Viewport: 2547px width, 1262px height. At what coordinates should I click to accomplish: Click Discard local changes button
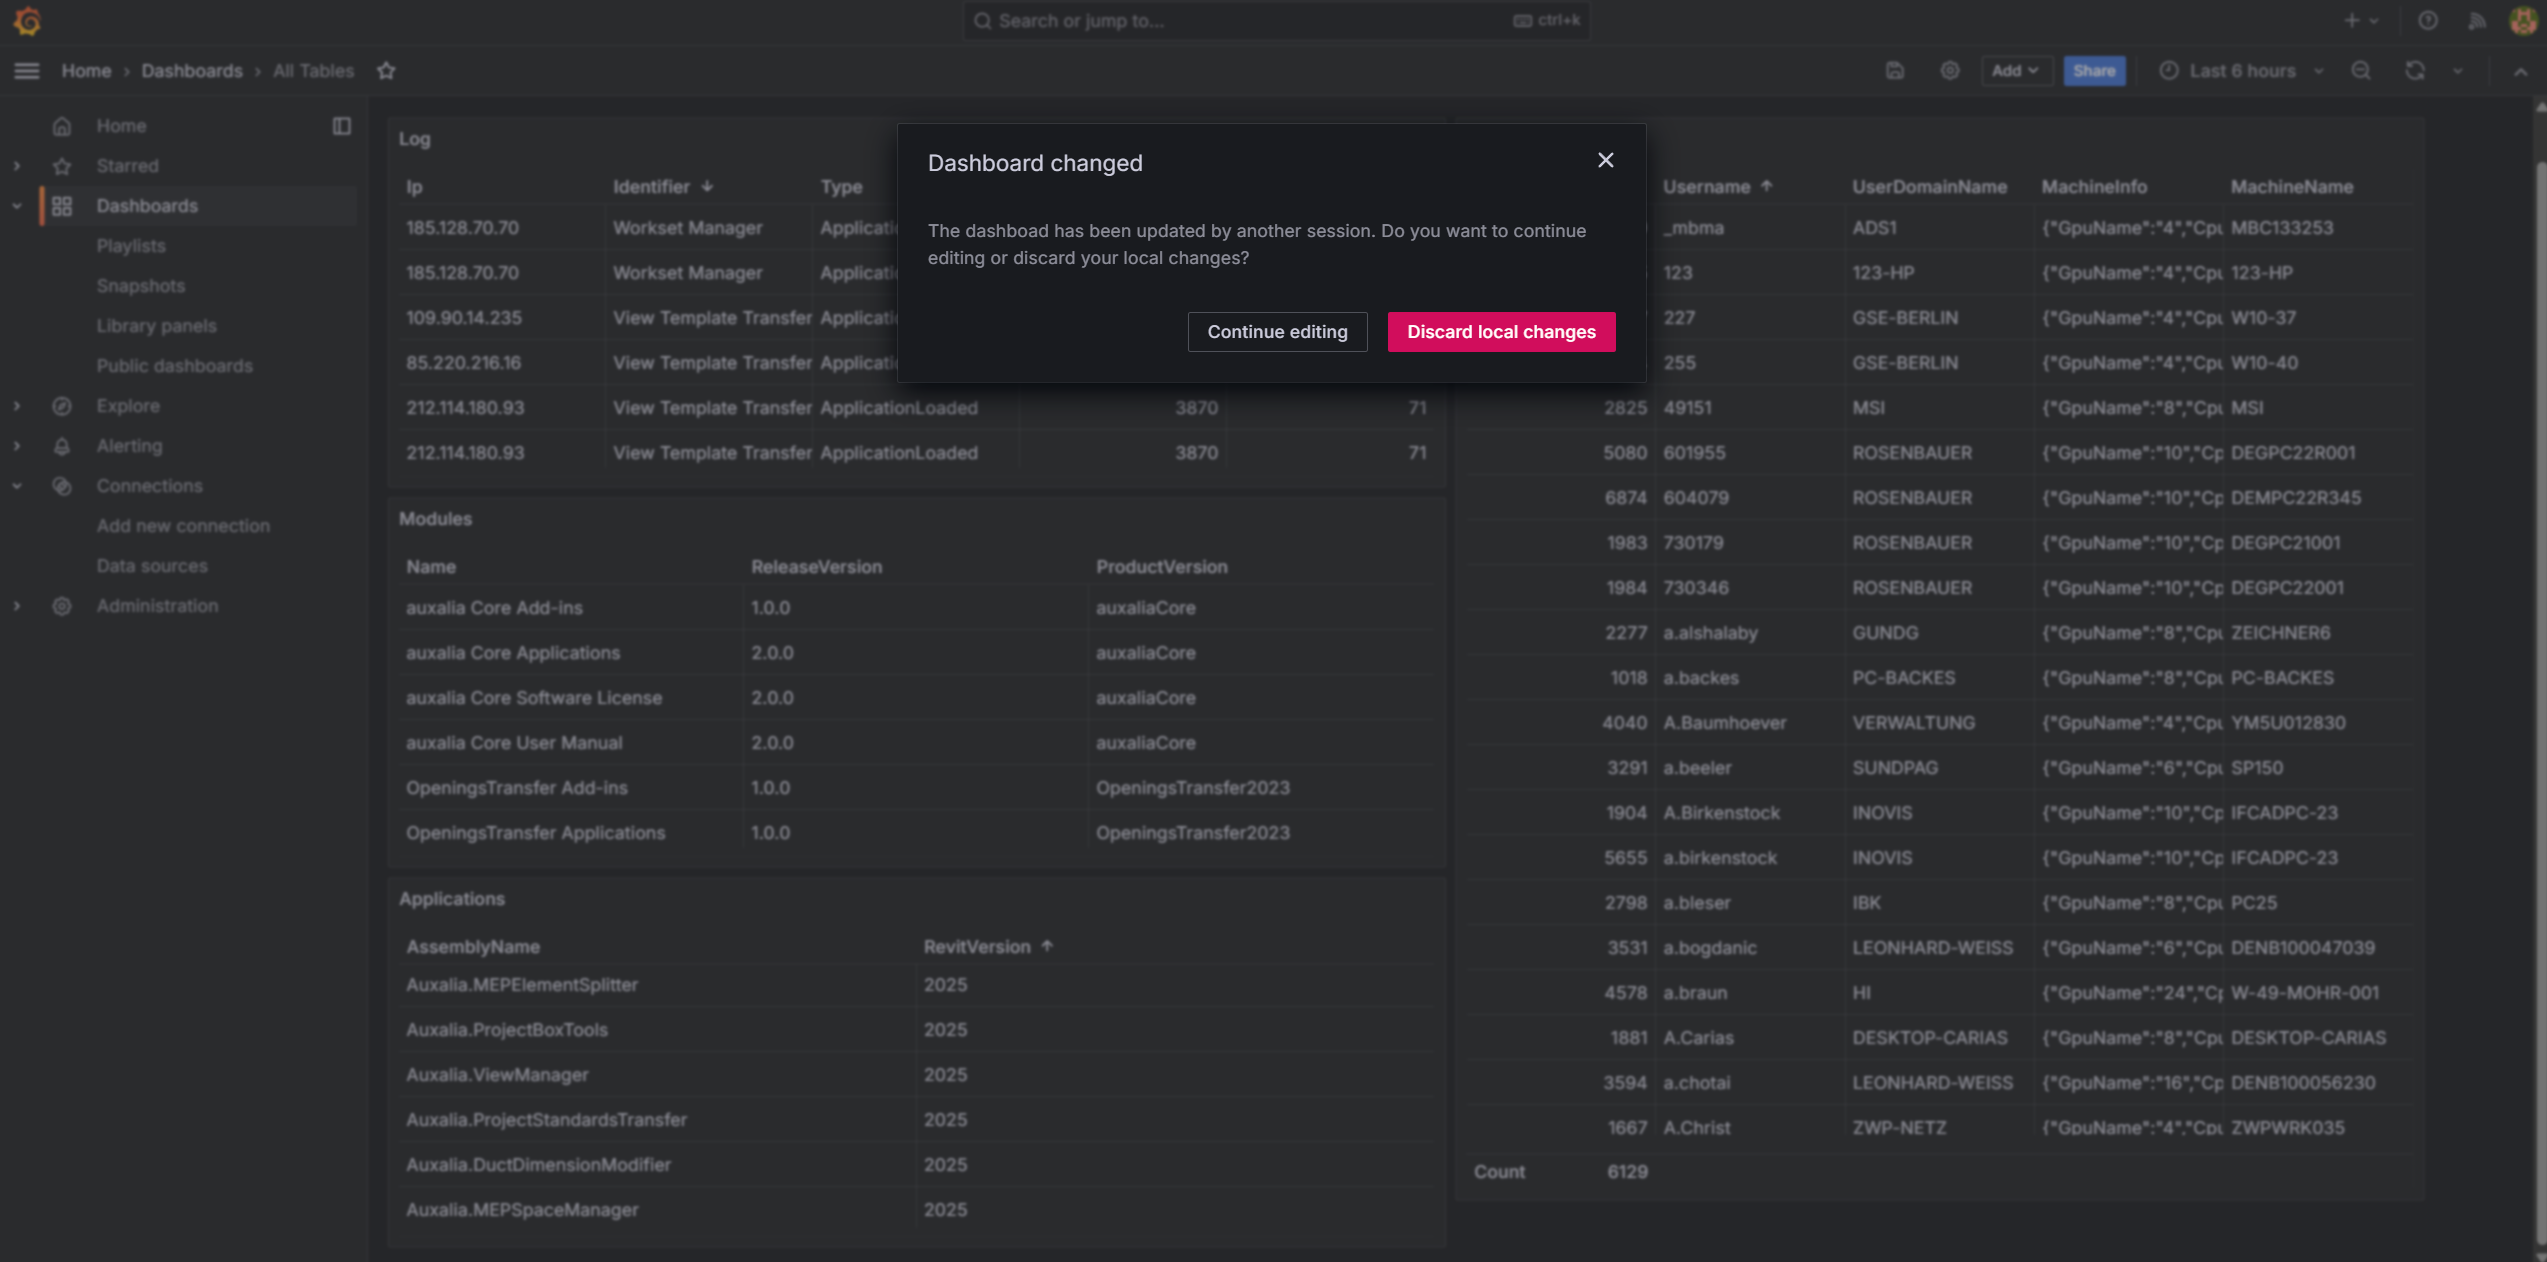(1501, 332)
